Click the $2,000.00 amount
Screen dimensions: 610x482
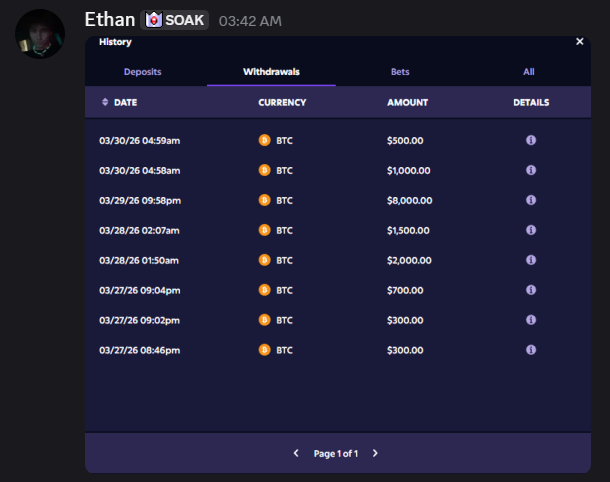(409, 260)
